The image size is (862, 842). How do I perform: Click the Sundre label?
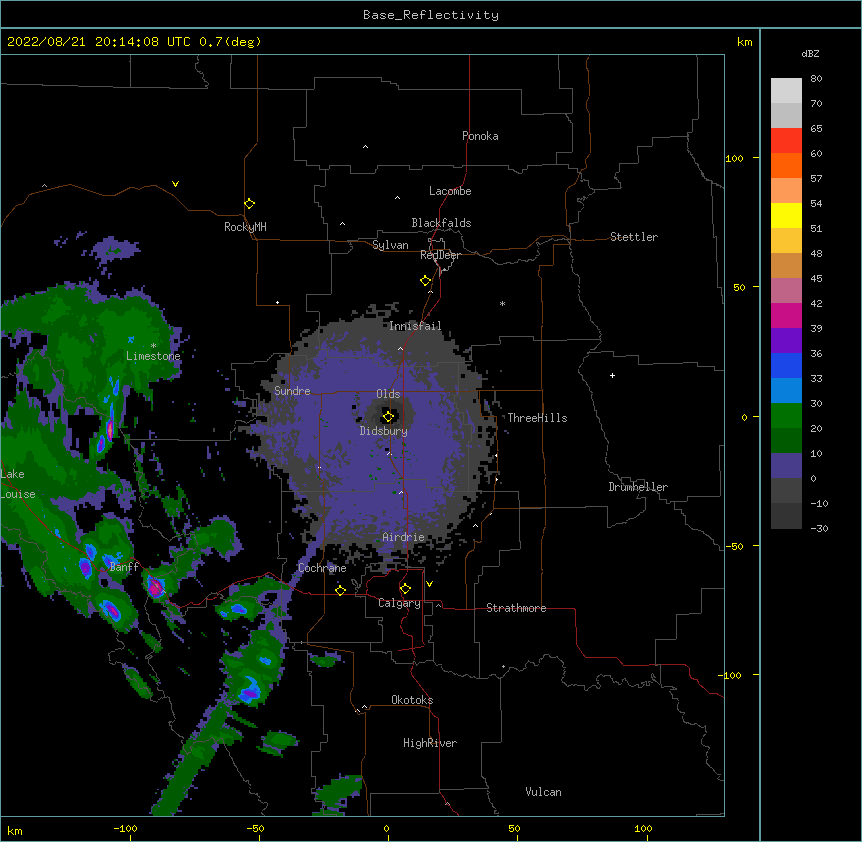(292, 391)
